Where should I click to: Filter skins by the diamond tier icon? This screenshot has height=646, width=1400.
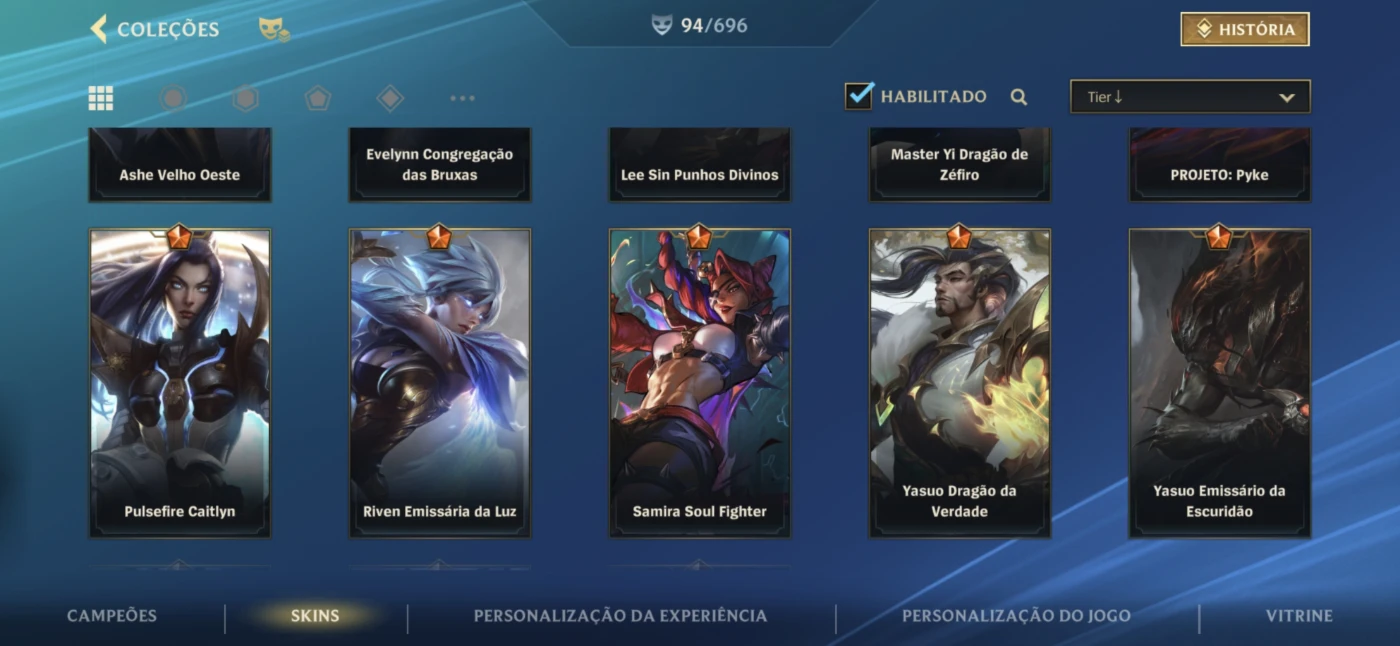point(390,97)
